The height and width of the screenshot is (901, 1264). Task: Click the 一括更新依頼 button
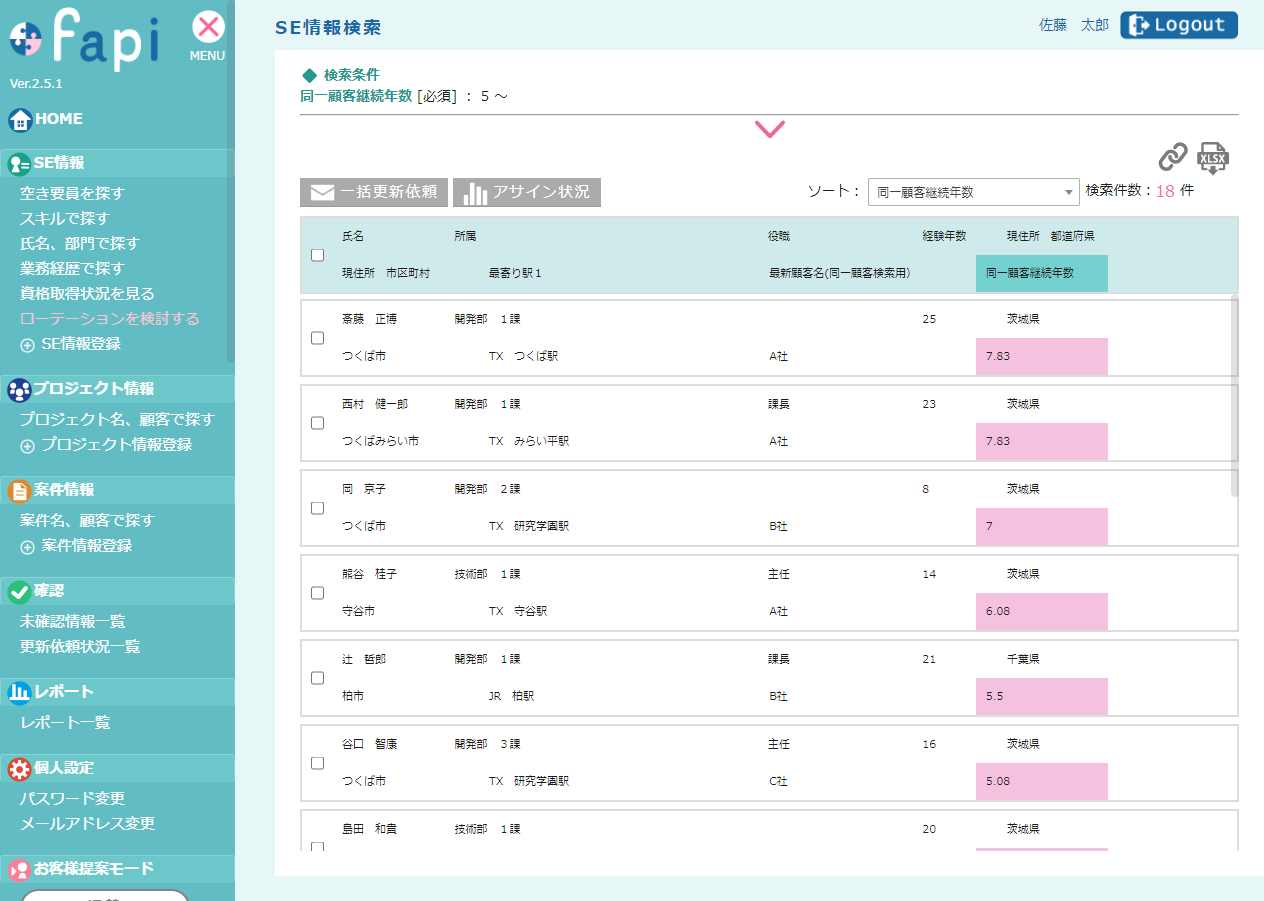374,192
